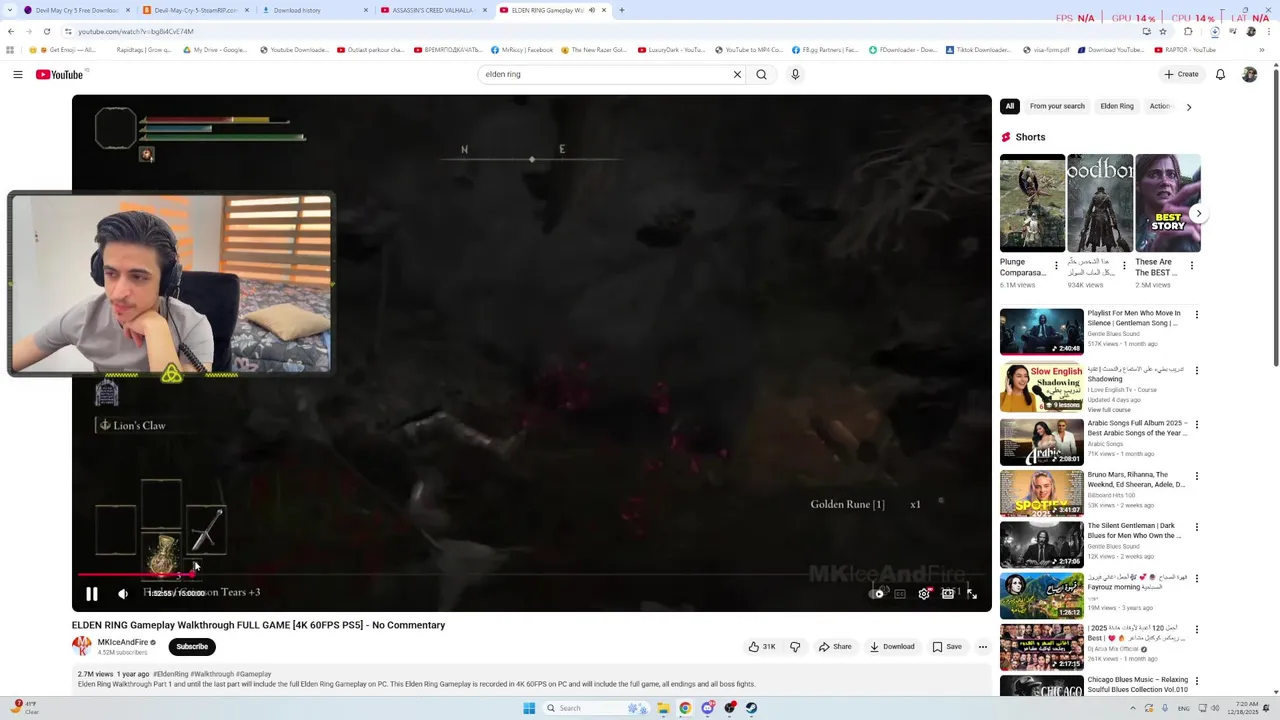Open options for The Silent Gentleman video
This screenshot has height=720, width=1280.
[1196, 528]
